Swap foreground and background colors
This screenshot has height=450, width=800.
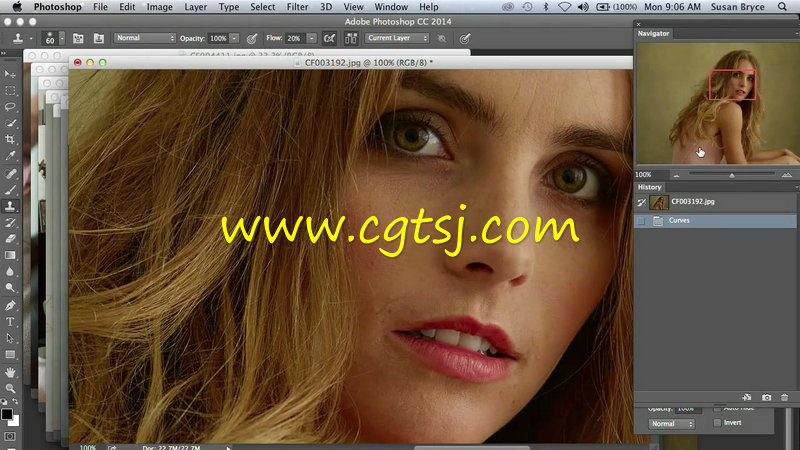pyautogui.click(x=15, y=402)
